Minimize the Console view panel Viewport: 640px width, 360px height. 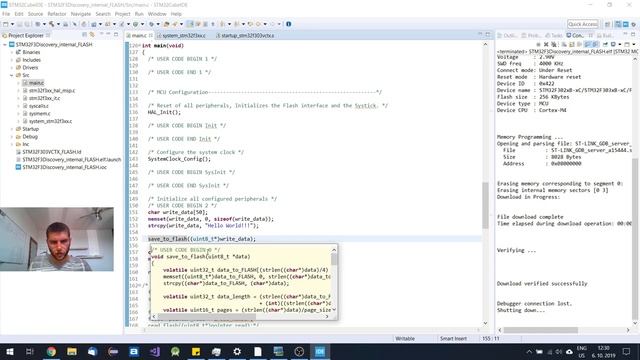point(625,35)
